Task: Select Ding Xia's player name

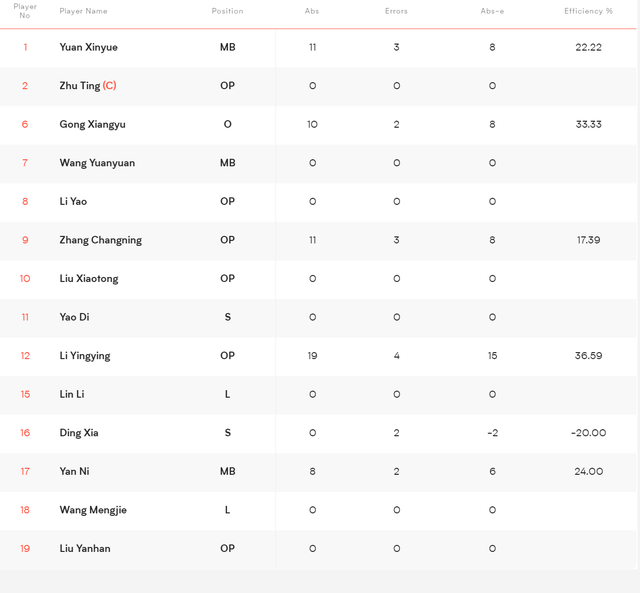Action: [79, 433]
